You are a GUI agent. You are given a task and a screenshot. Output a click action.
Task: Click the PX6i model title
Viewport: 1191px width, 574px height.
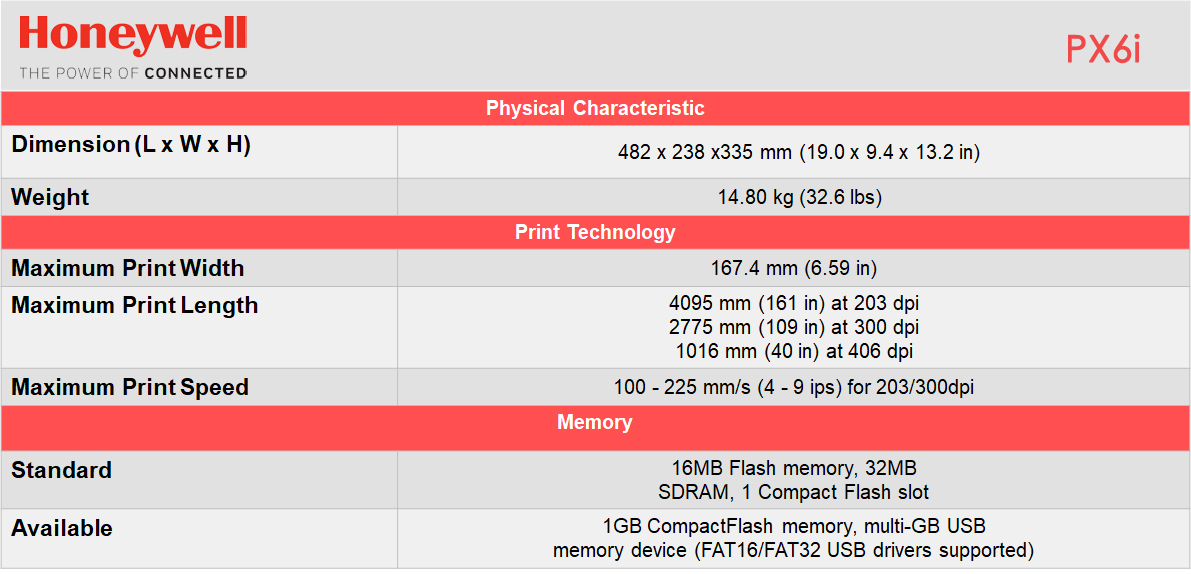(x=1103, y=50)
